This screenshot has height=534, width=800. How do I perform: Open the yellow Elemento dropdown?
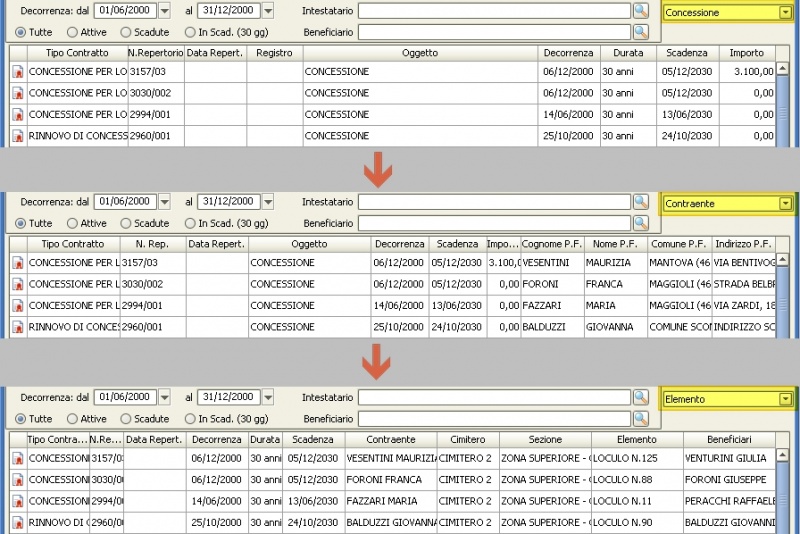pos(785,399)
